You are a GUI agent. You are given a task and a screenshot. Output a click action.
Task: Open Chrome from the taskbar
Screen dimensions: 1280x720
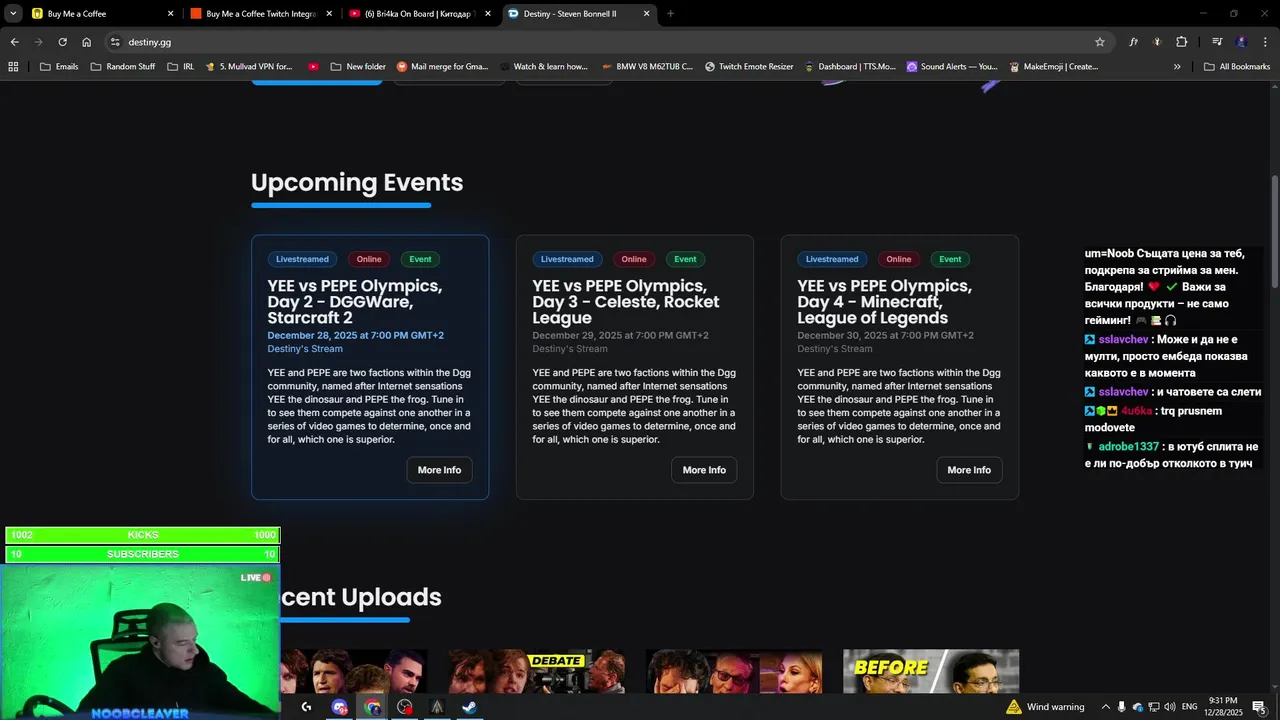click(372, 707)
